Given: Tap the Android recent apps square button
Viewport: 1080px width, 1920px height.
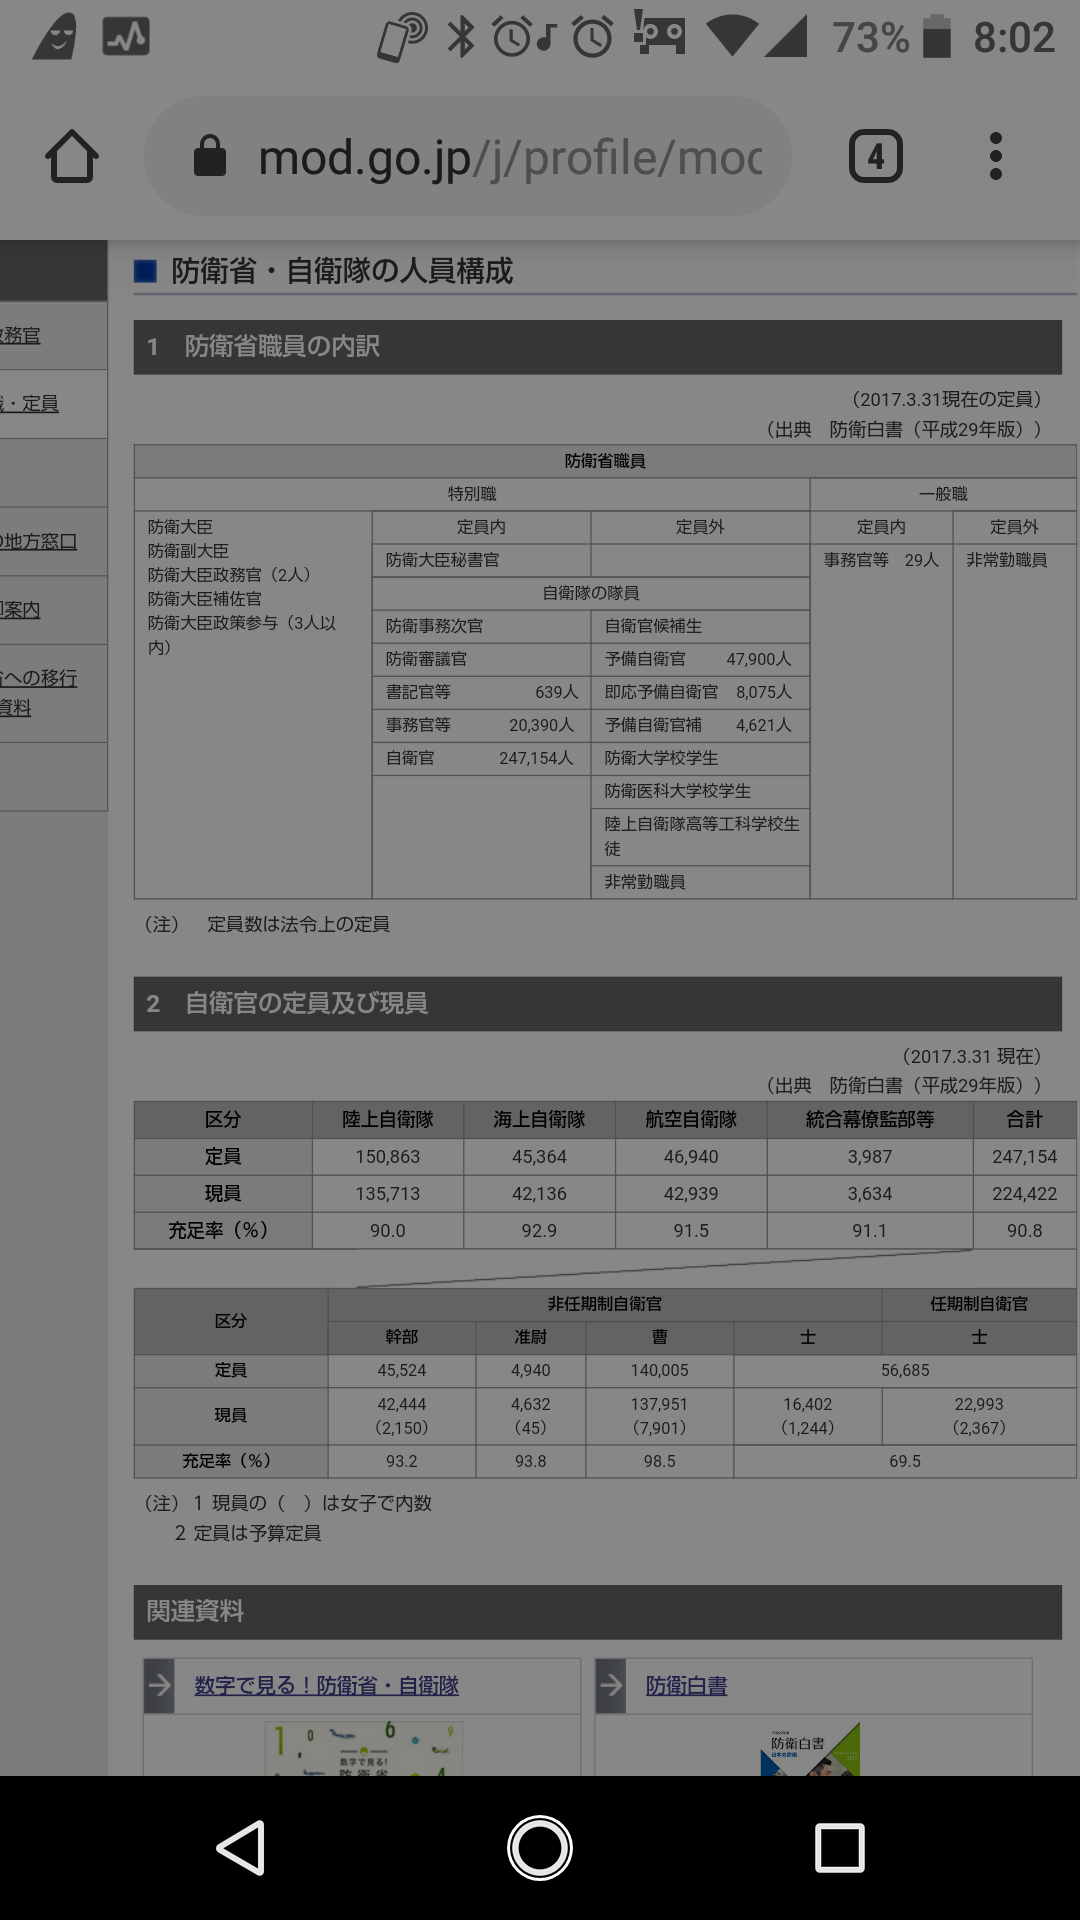Looking at the screenshot, I should pos(840,1847).
